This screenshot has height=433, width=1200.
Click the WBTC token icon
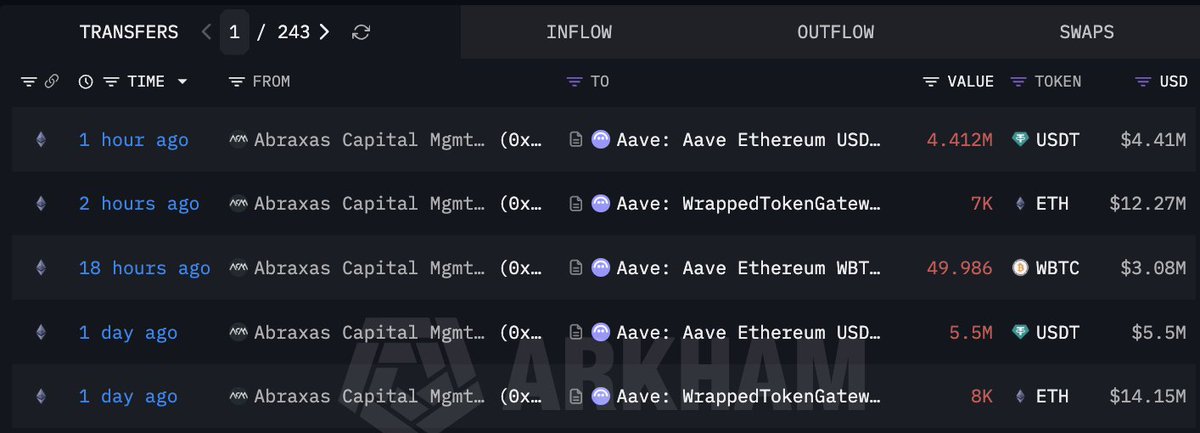[x=1020, y=268]
